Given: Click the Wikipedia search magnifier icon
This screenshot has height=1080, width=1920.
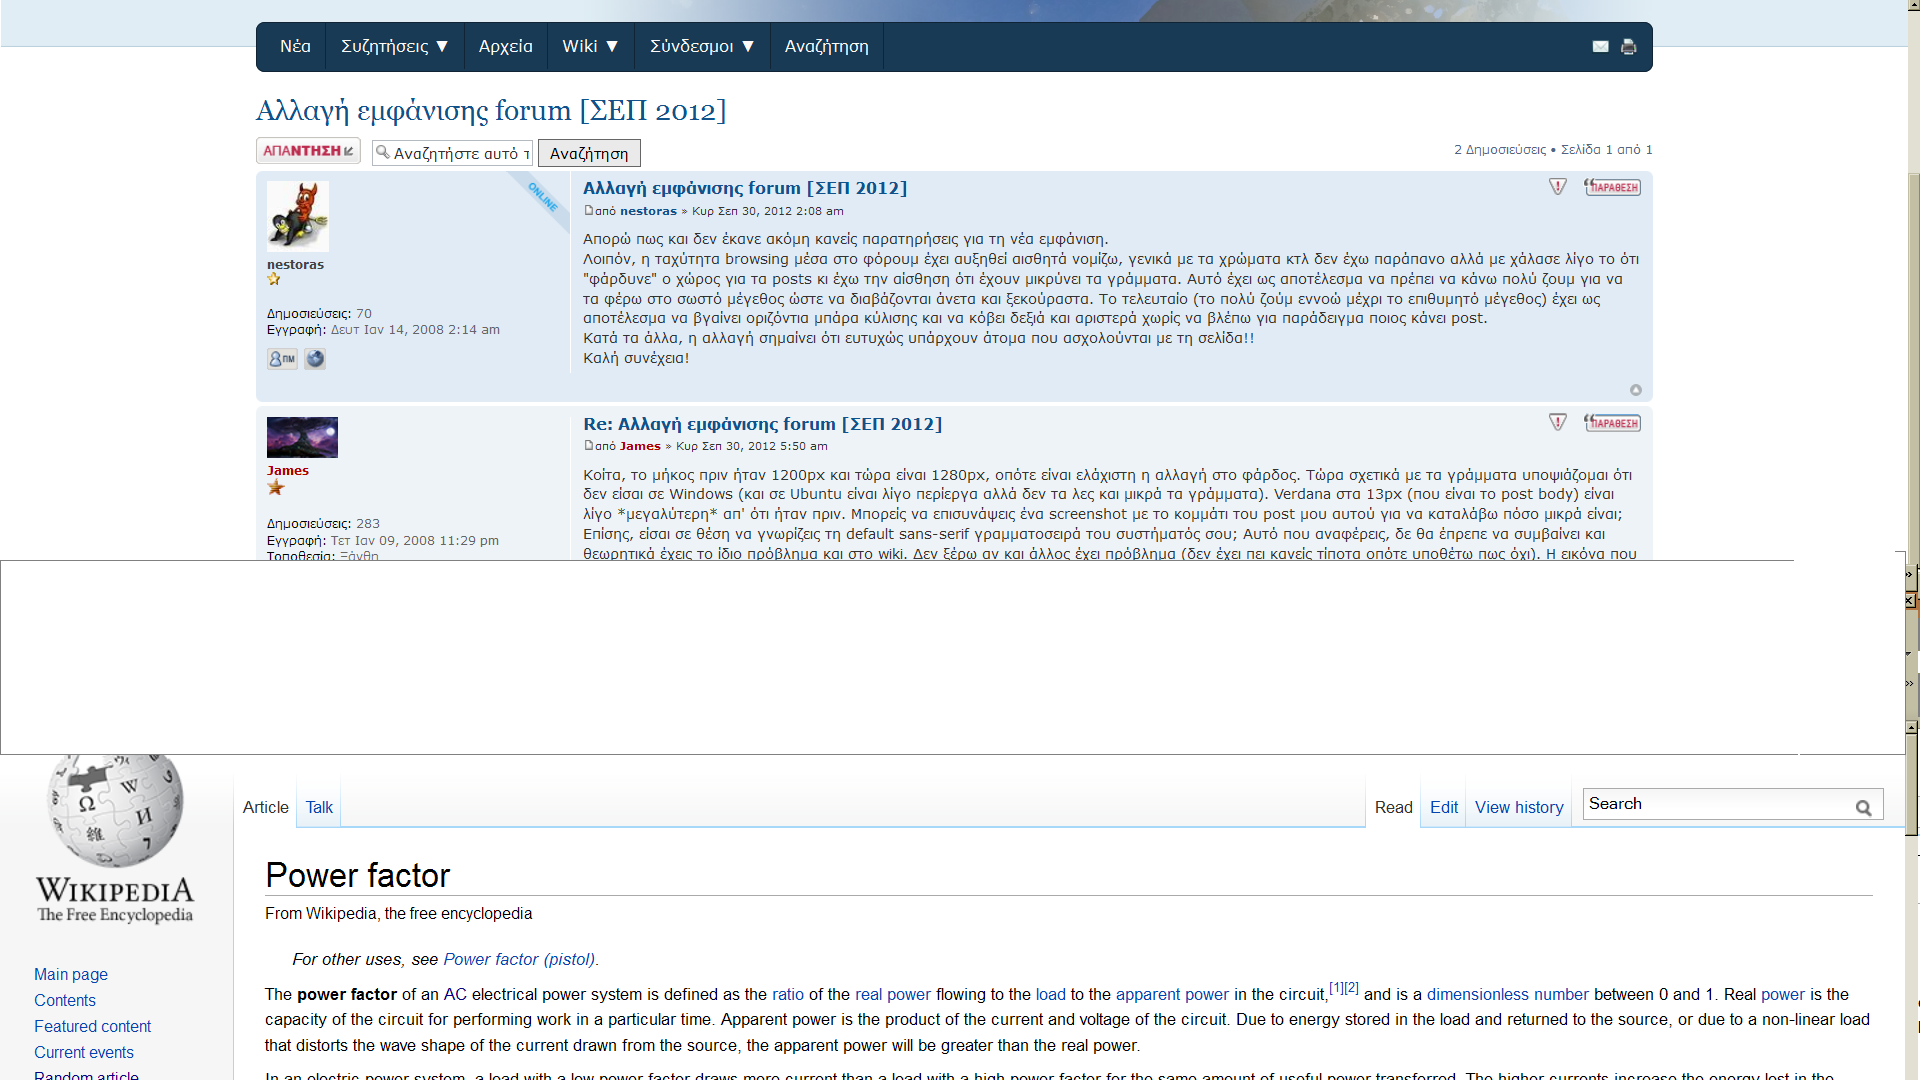Looking at the screenshot, I should (x=1863, y=808).
